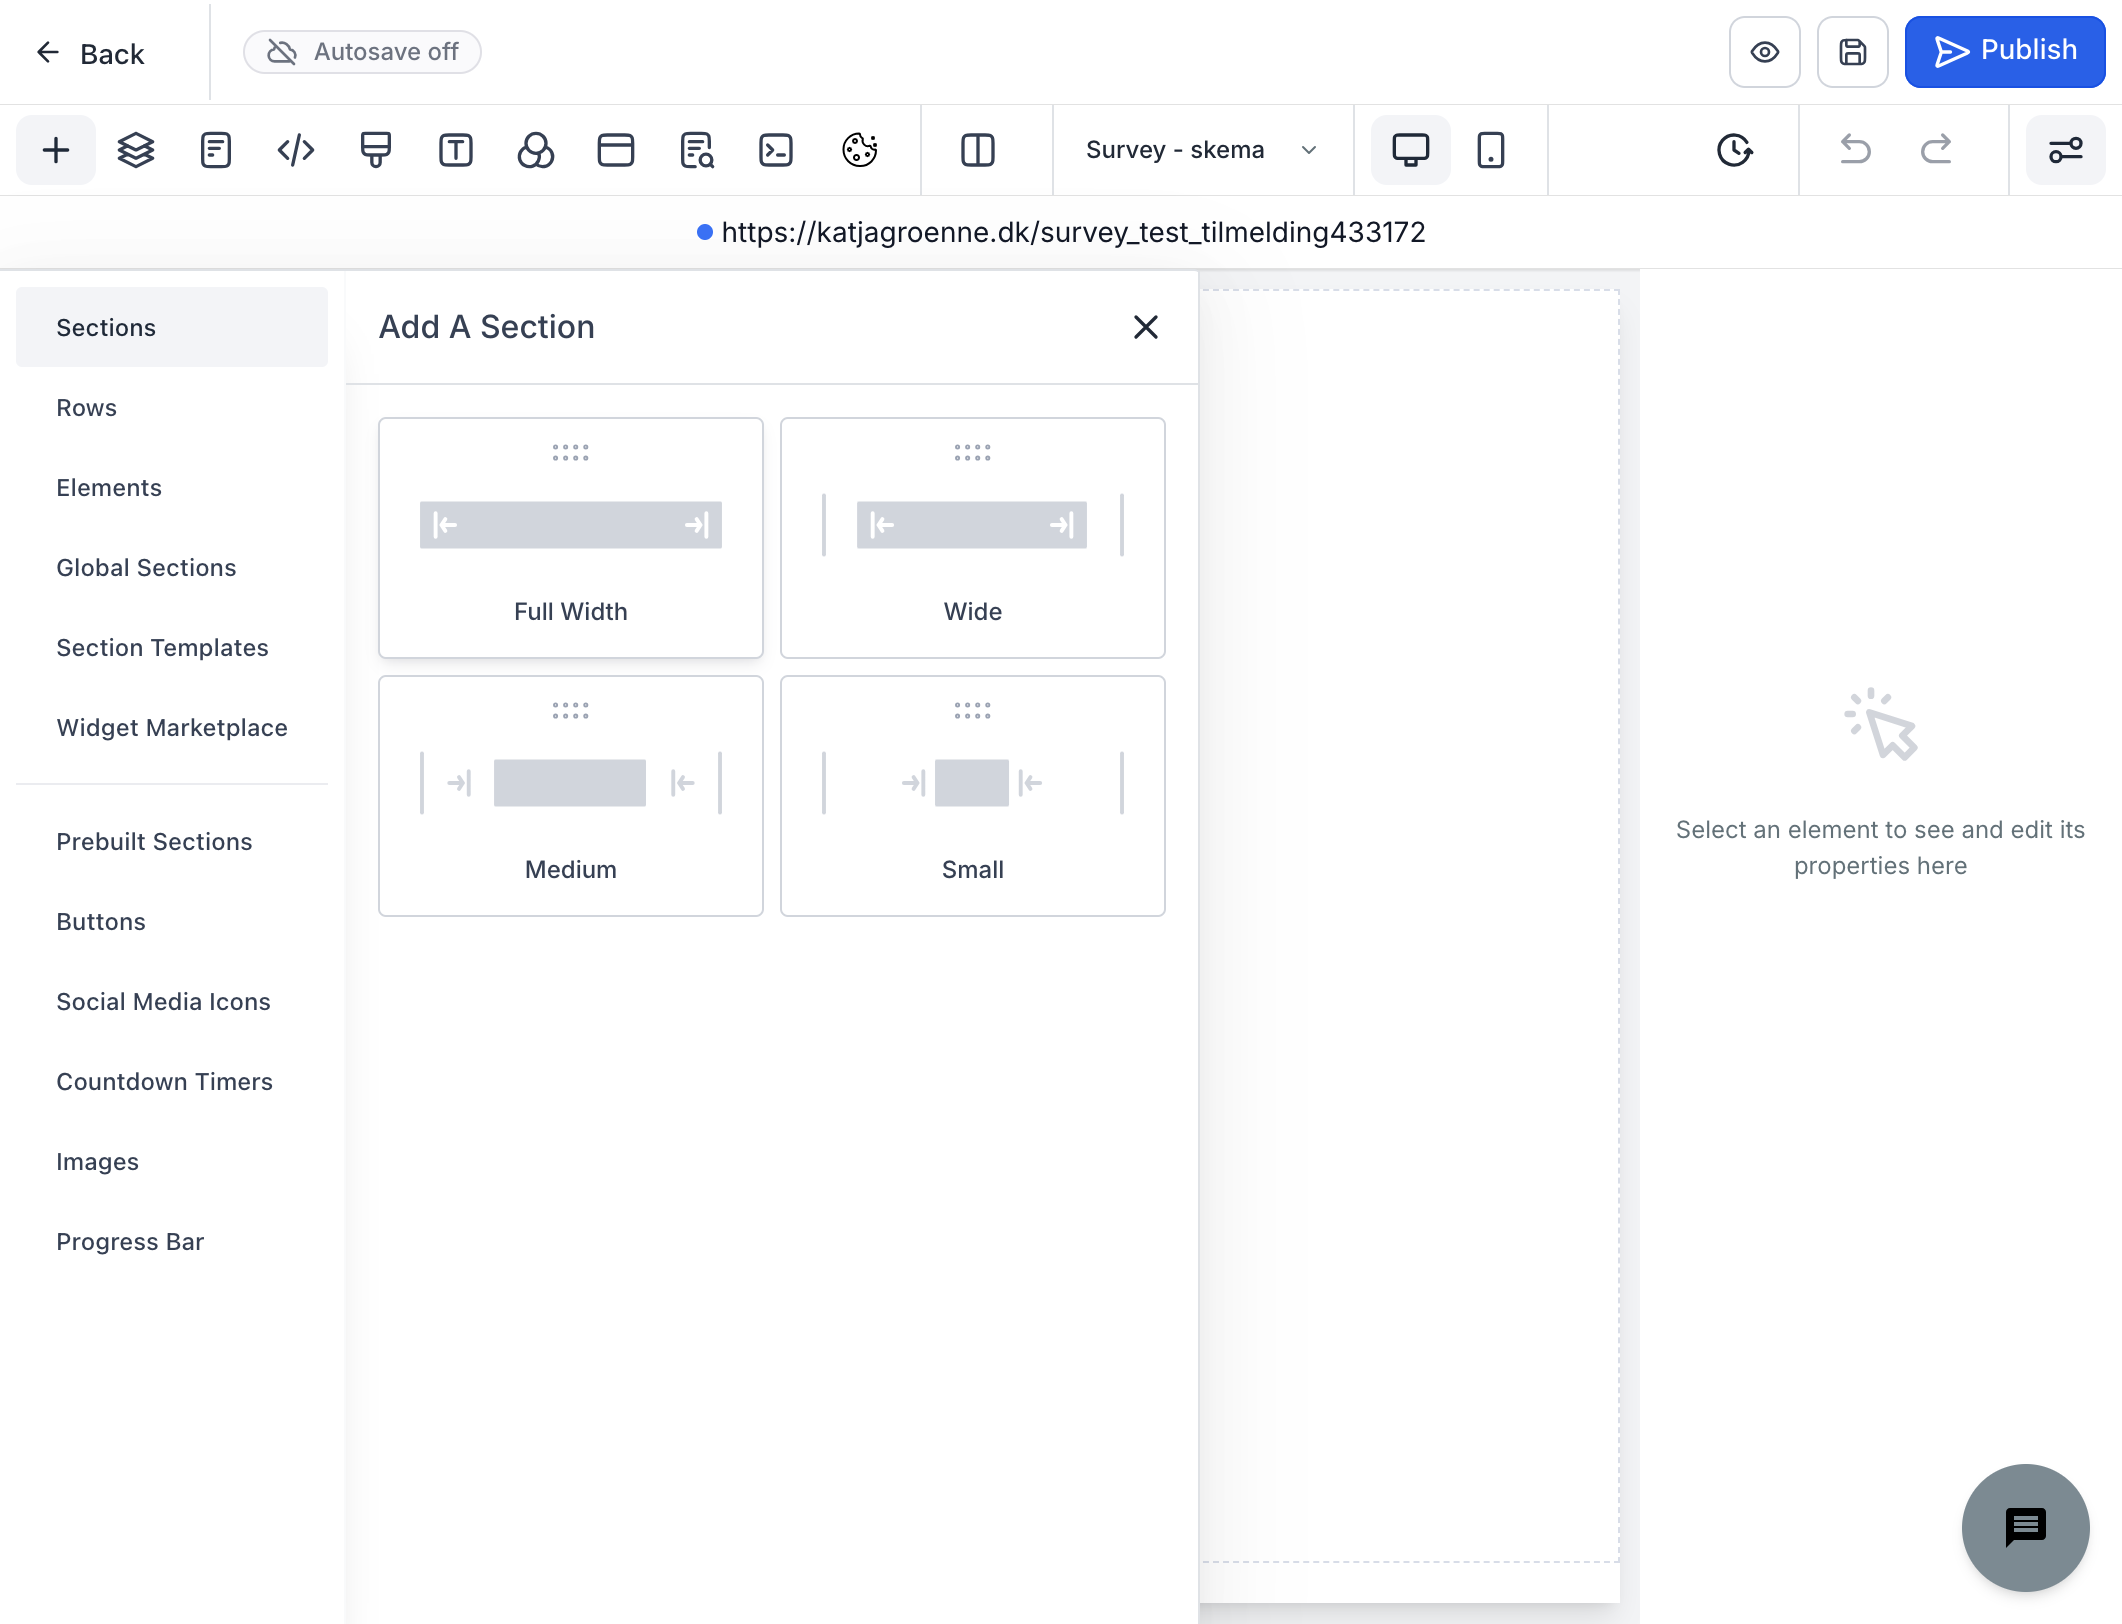Open the popup window icon
This screenshot has width=2122, height=1624.
click(616, 150)
